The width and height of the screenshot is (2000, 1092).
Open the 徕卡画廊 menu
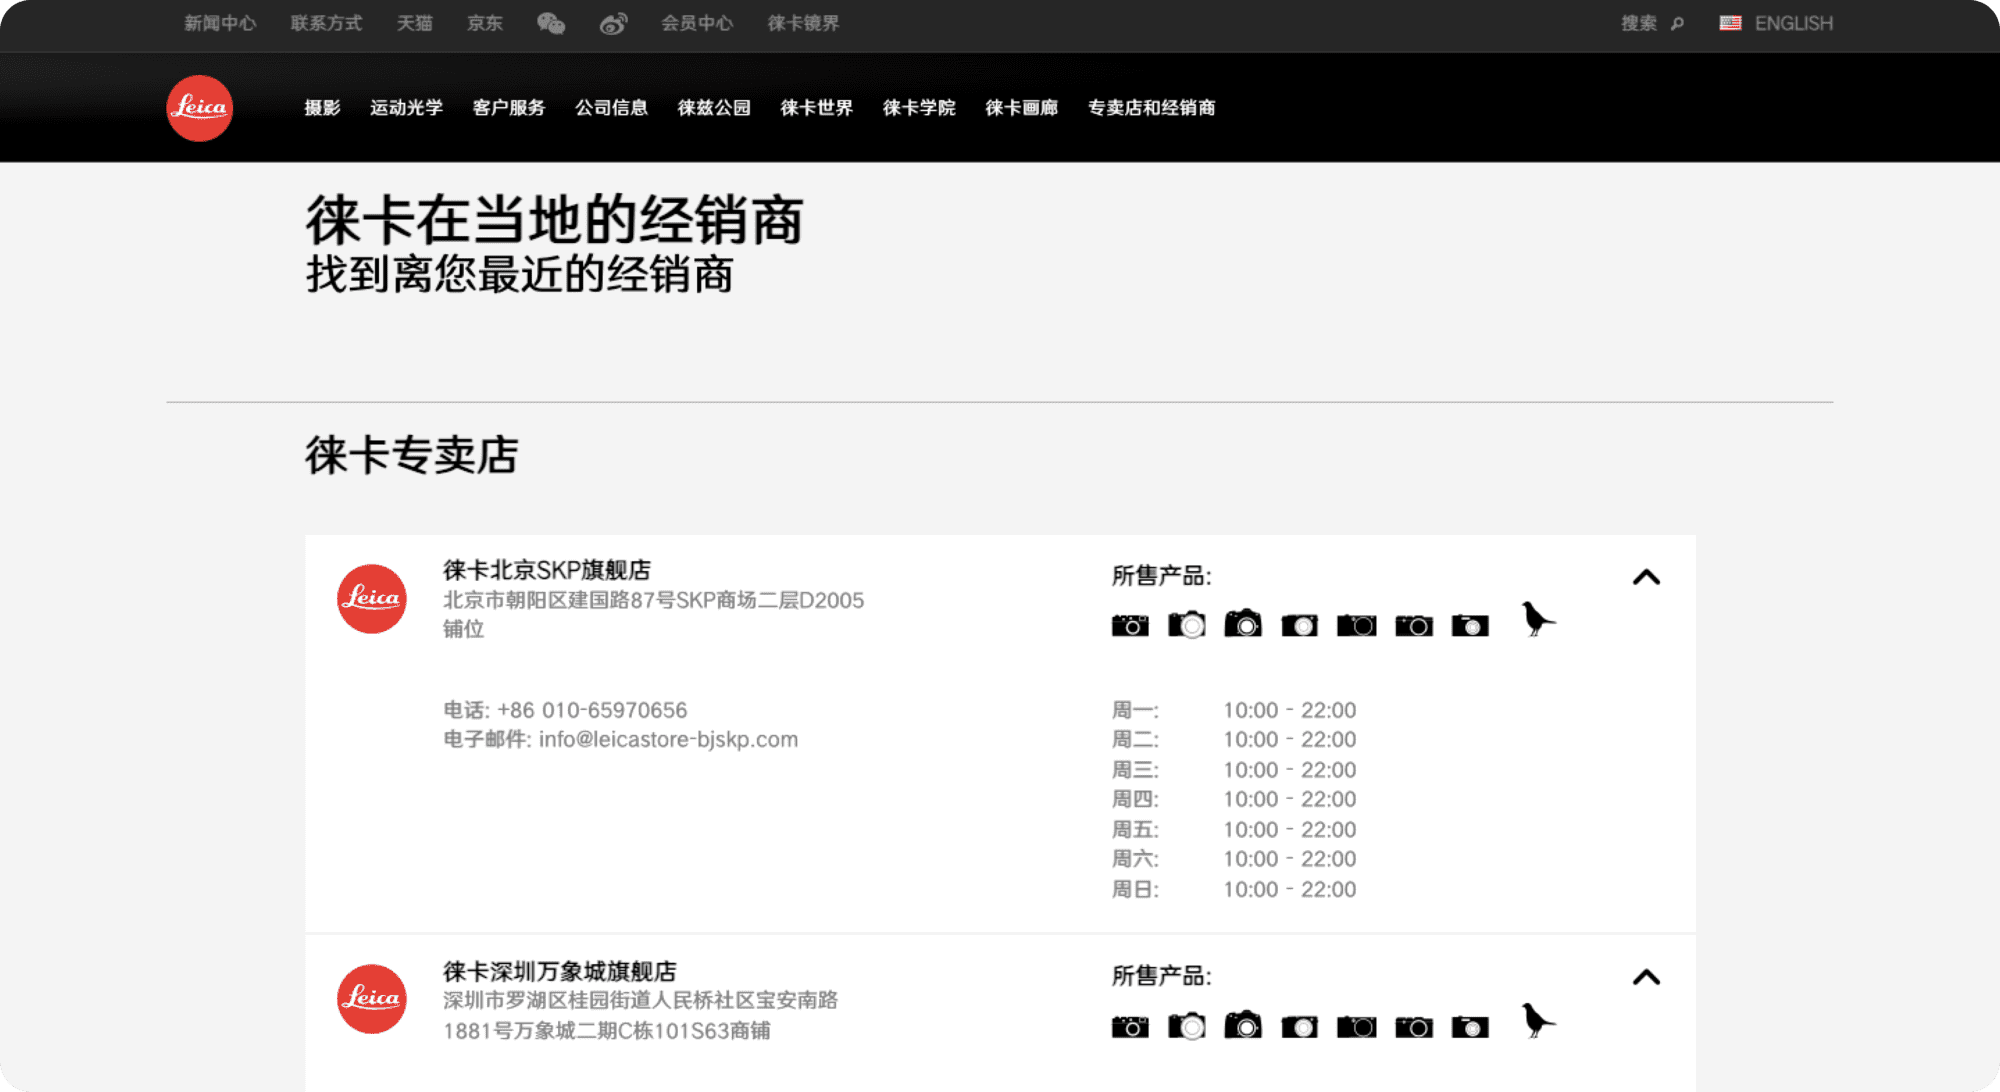tap(1022, 108)
